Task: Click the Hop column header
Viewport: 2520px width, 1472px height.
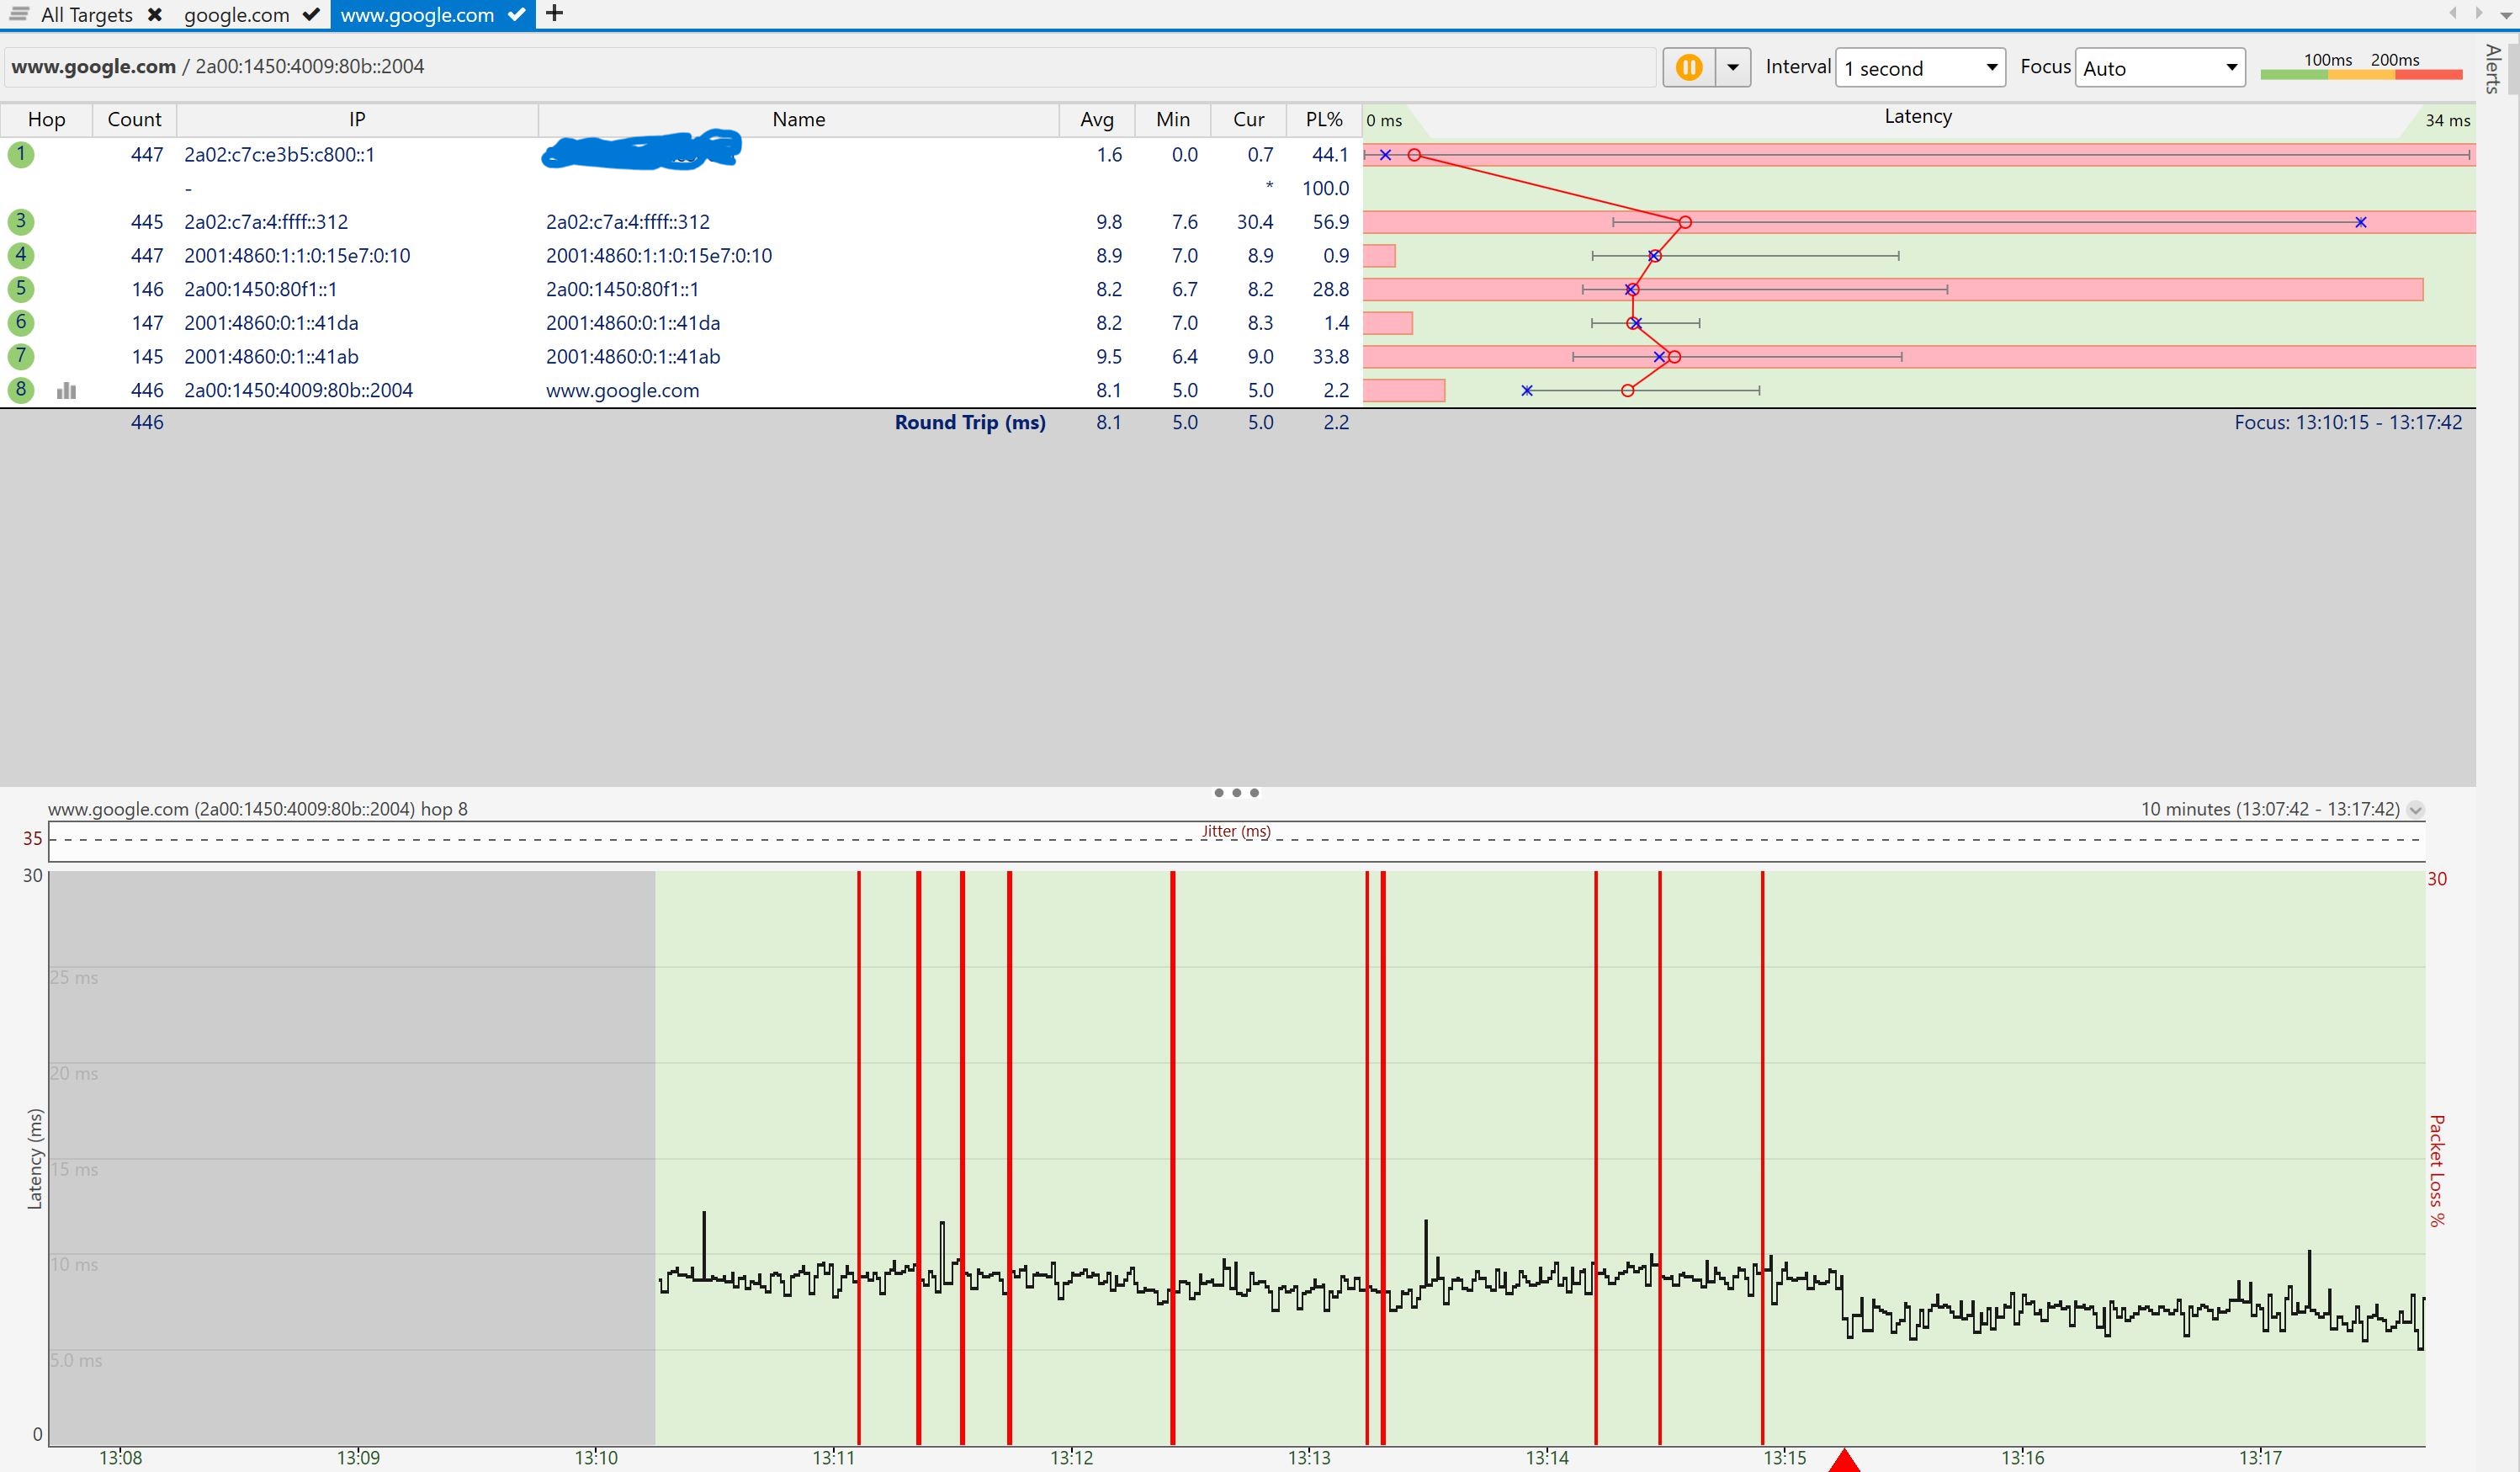Action: pyautogui.click(x=47, y=119)
